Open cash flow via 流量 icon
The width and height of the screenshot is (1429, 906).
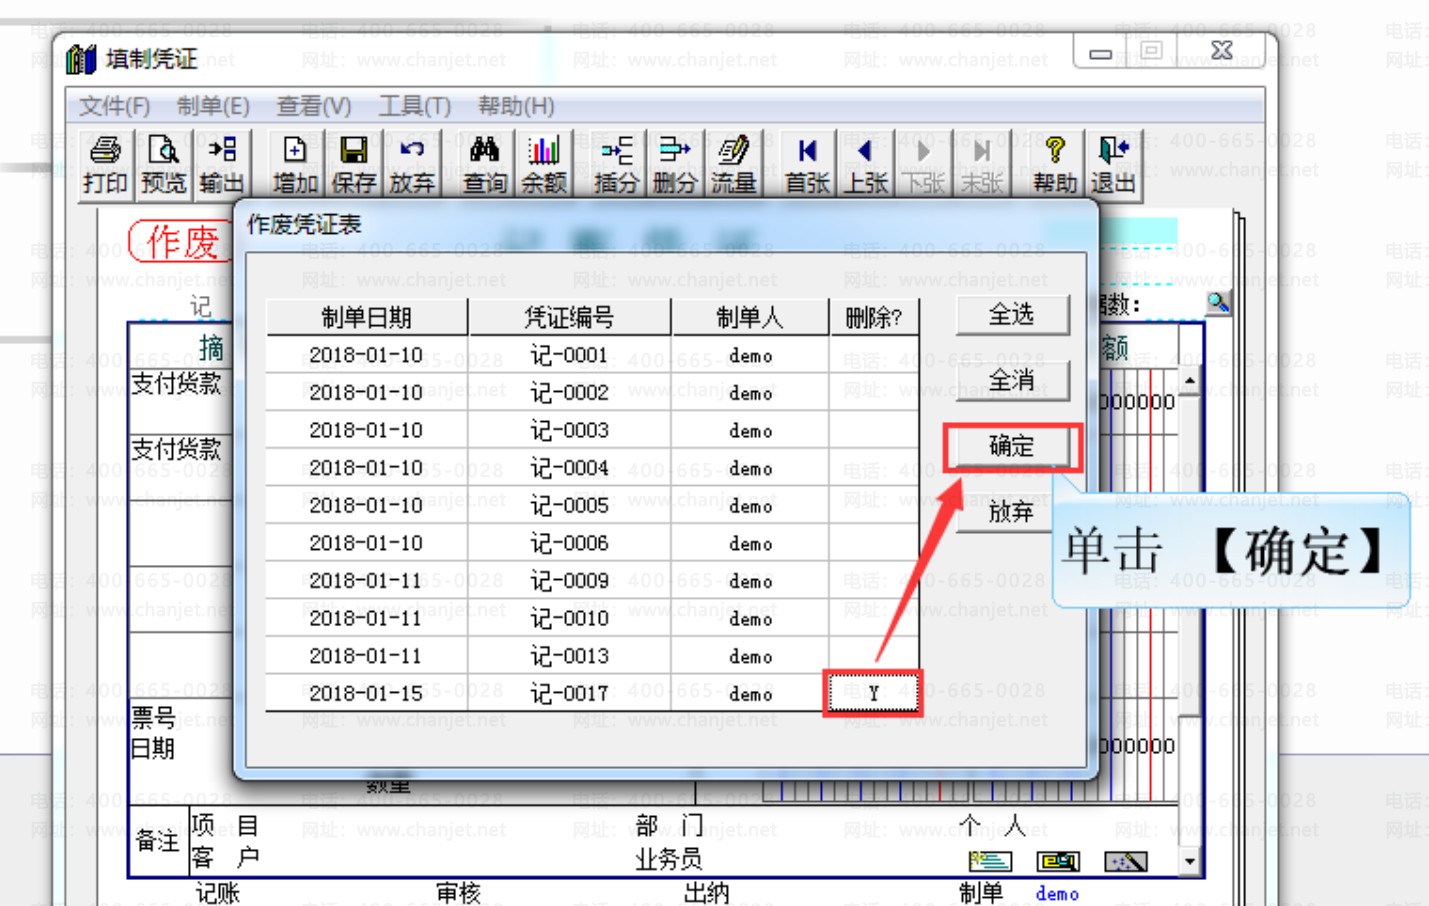click(x=733, y=165)
